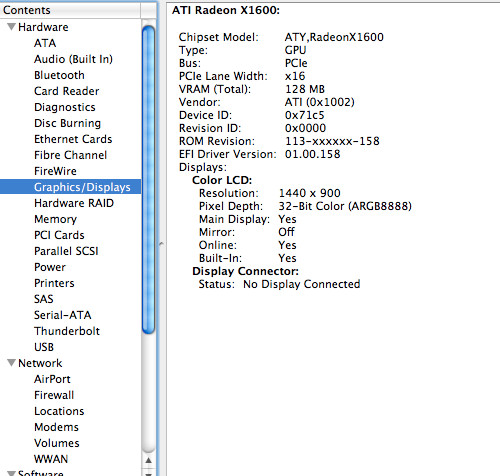The width and height of the screenshot is (500, 476).
Task: Show Printers information
Action: pos(54,283)
